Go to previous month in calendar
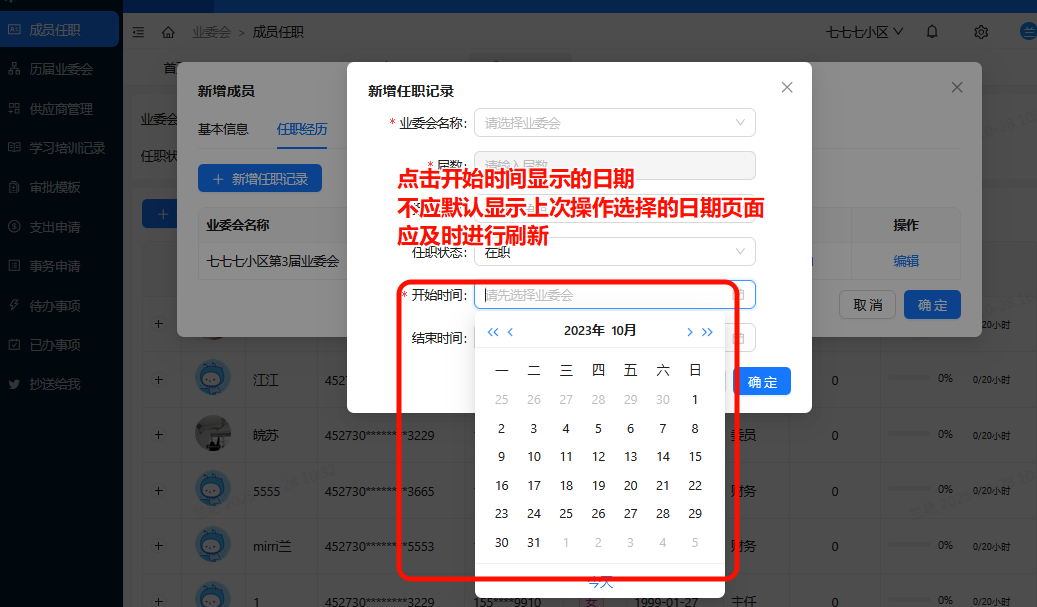Screen dimensions: 1037x607 pyautogui.click(x=510, y=332)
